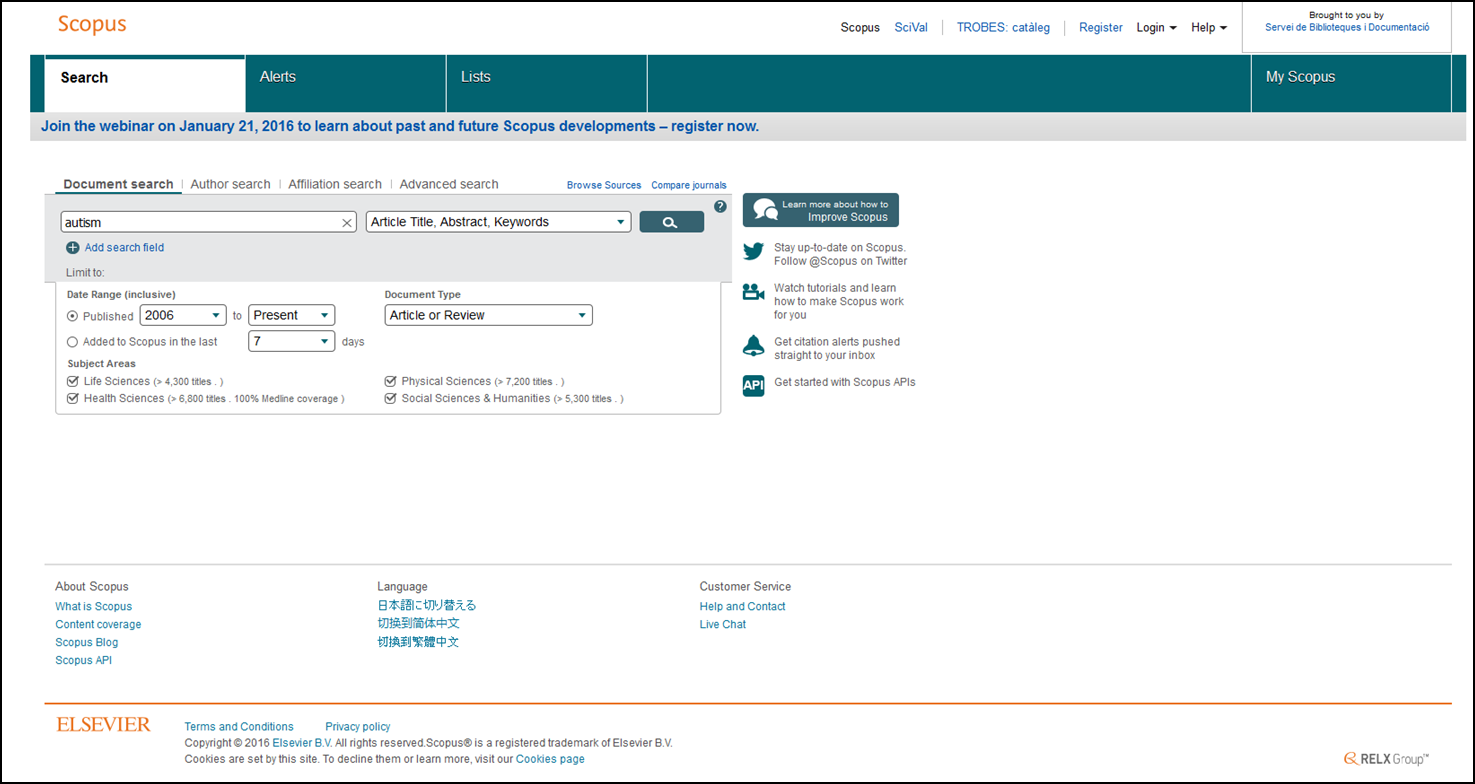Select the Author search tab
1475x784 pixels.
pyautogui.click(x=230, y=184)
